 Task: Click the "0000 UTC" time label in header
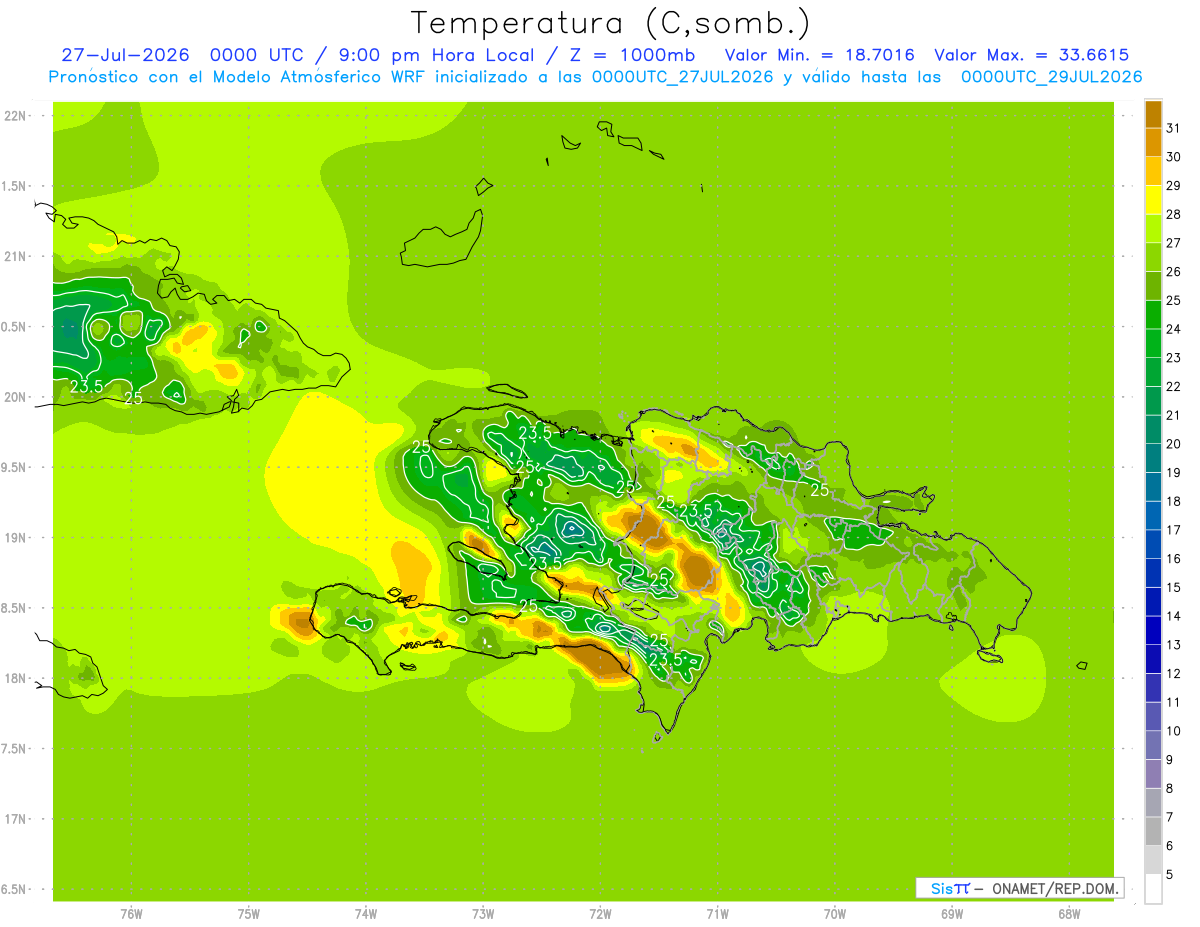[258, 55]
